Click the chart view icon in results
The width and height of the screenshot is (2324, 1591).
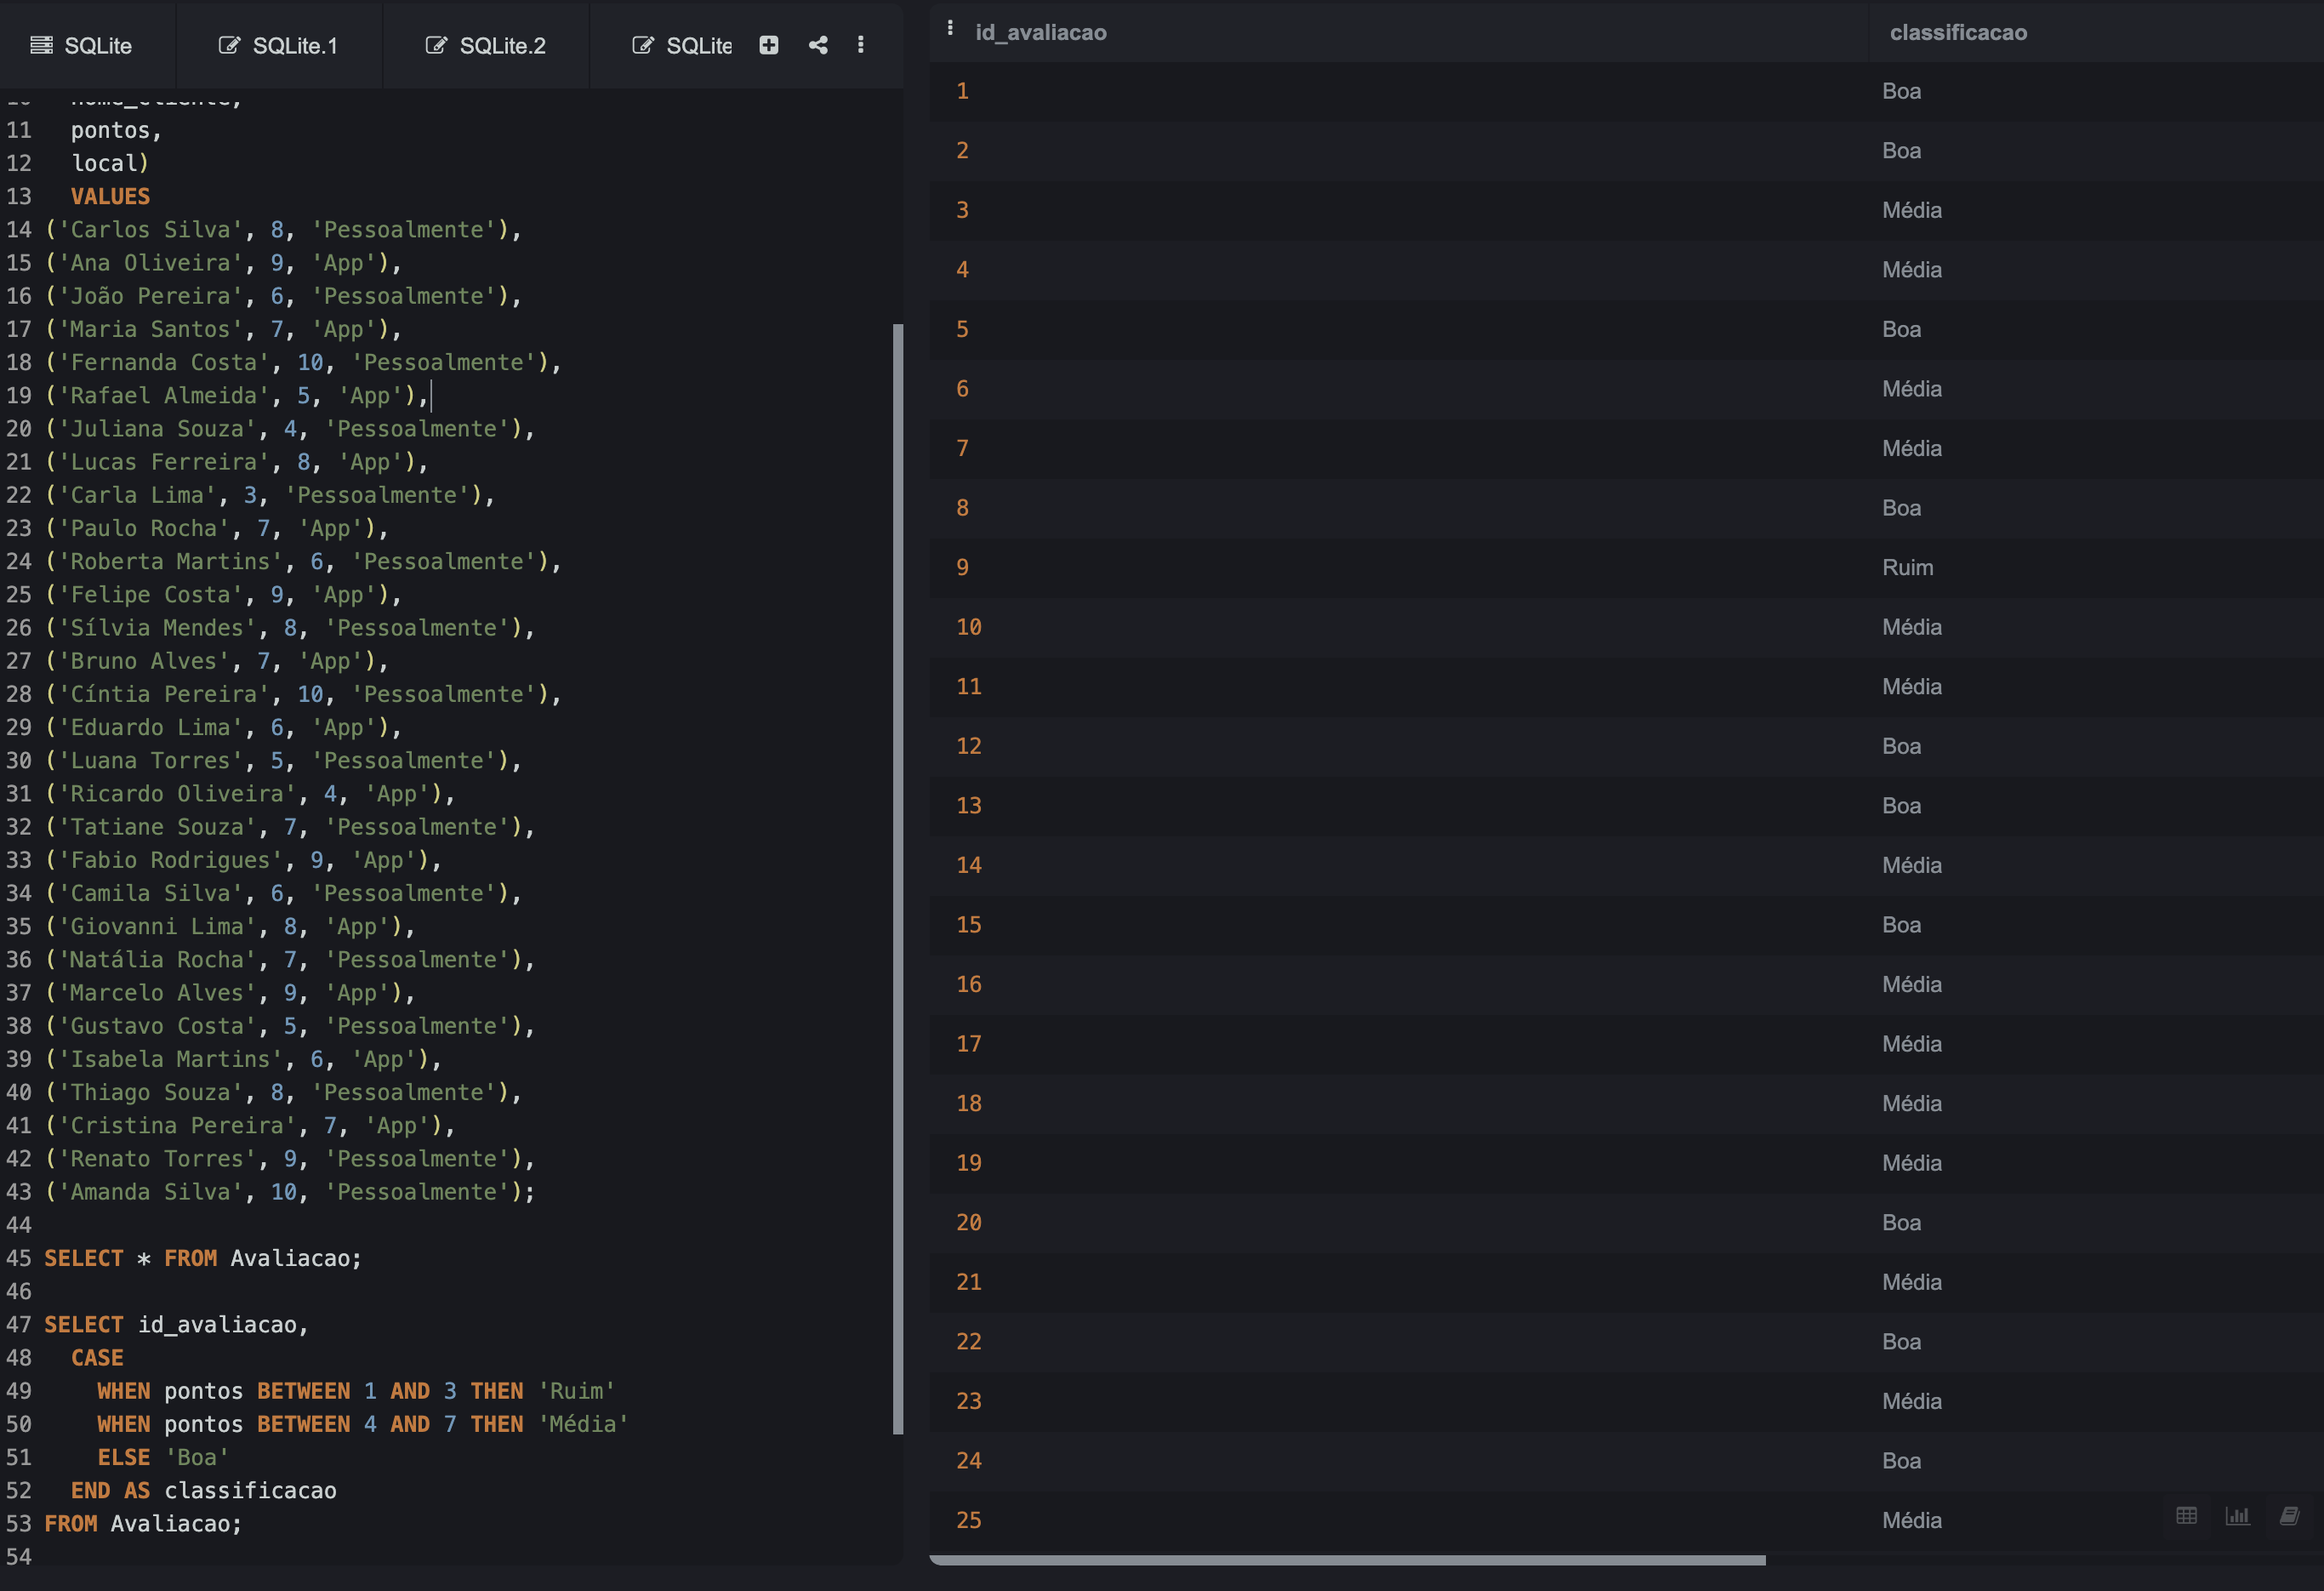tap(2239, 1517)
